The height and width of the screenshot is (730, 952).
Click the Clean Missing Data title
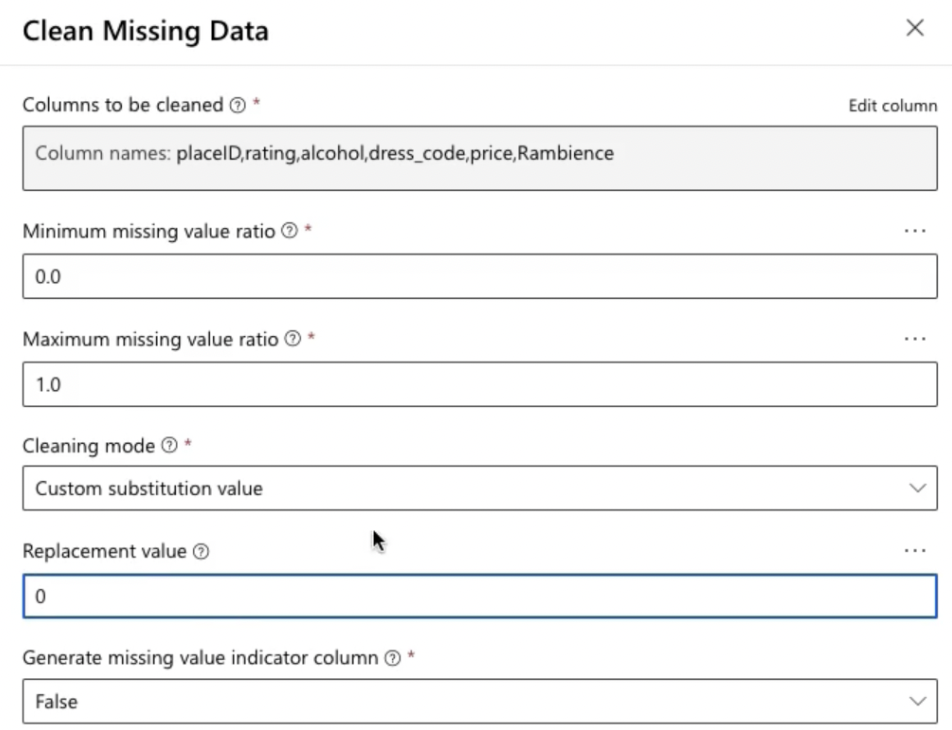145,31
